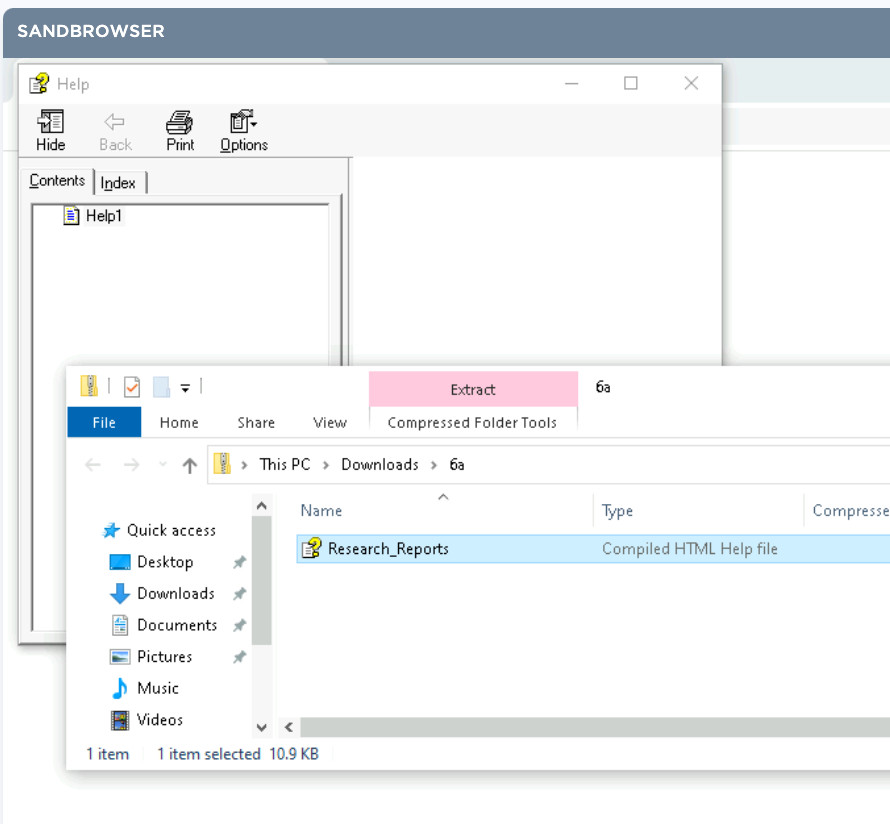Expand the chevron after This PC

click(x=326, y=465)
